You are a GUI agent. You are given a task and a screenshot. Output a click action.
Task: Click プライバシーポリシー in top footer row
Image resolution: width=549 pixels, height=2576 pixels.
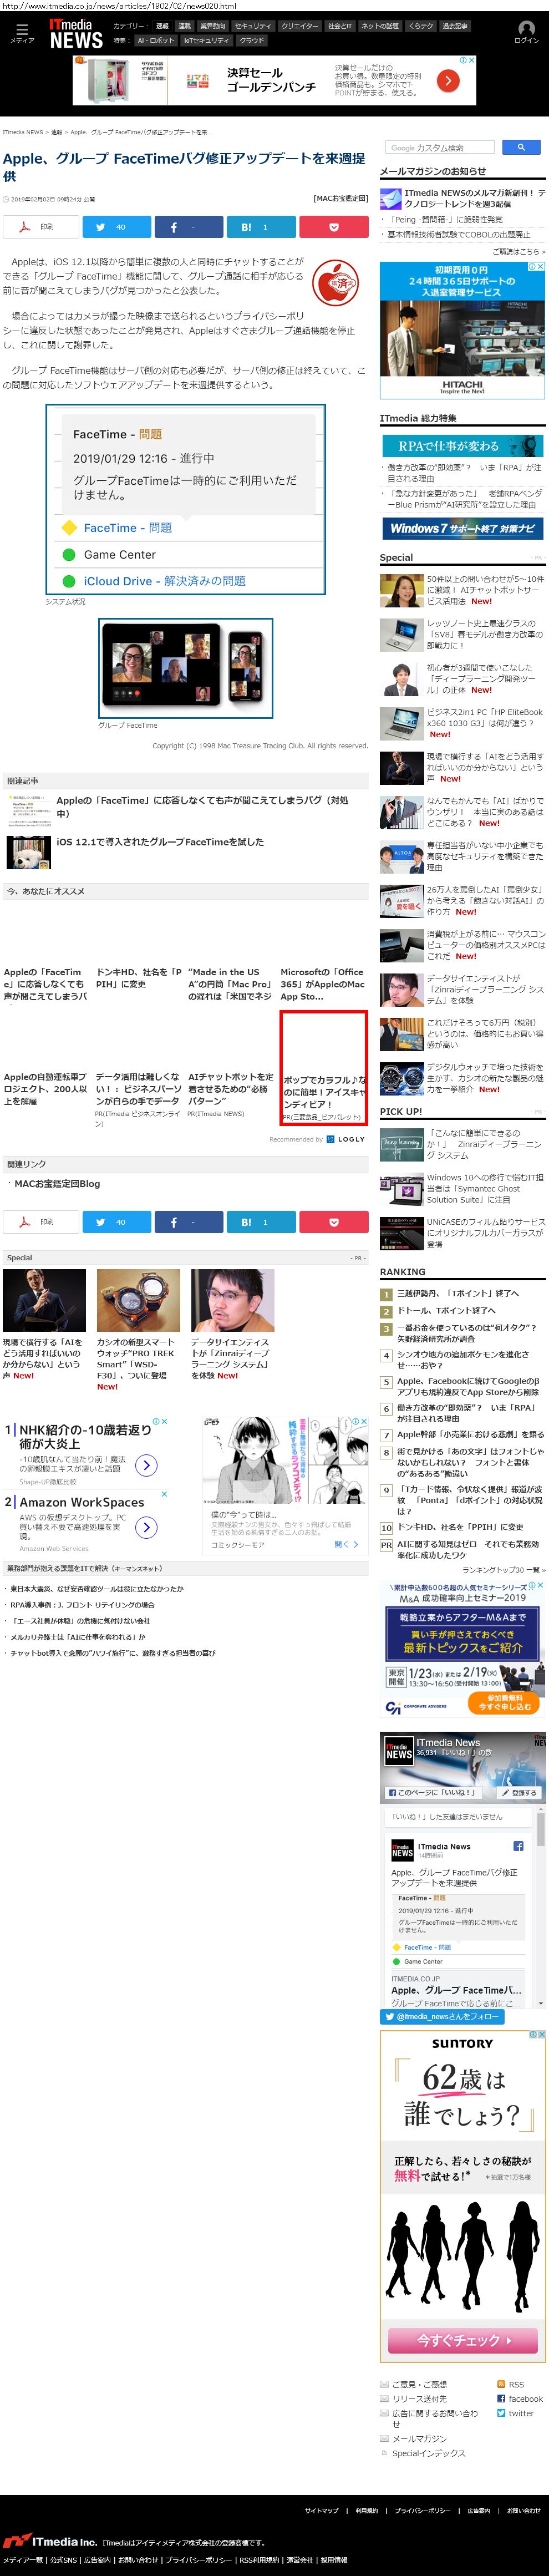point(422,2510)
